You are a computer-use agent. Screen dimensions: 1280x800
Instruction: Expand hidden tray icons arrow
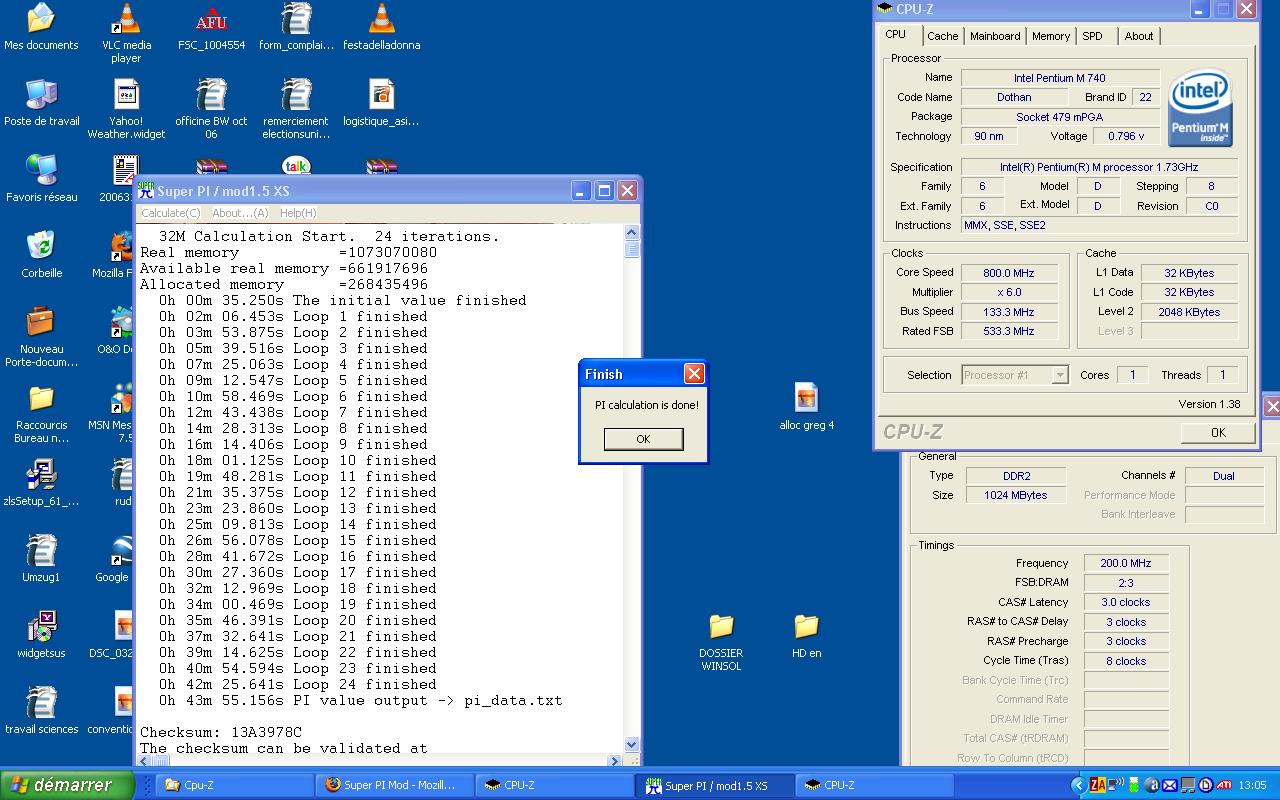[x=1078, y=785]
